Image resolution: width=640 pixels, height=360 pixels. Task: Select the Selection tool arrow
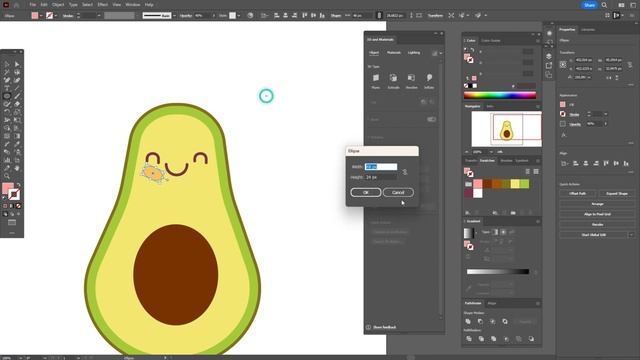pyautogui.click(x=7, y=64)
